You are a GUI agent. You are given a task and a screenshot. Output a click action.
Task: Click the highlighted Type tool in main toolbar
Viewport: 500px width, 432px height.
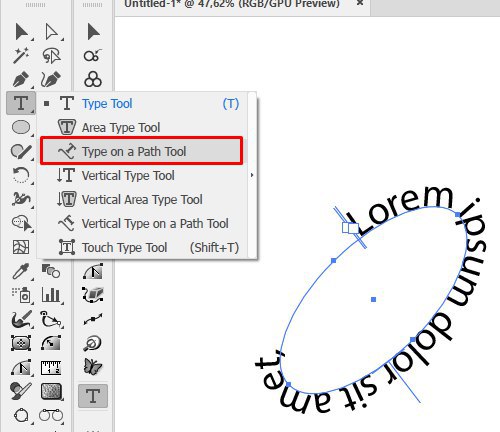pos(21,103)
